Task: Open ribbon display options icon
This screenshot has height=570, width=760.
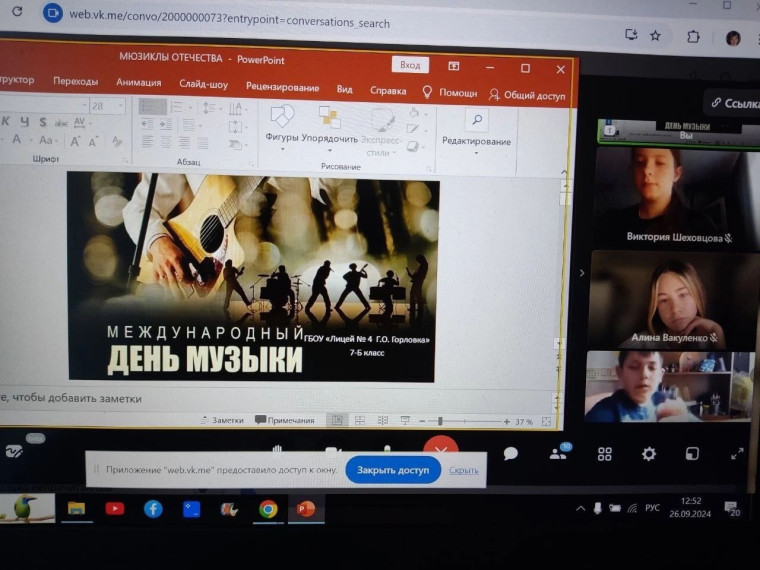Action: [454, 66]
